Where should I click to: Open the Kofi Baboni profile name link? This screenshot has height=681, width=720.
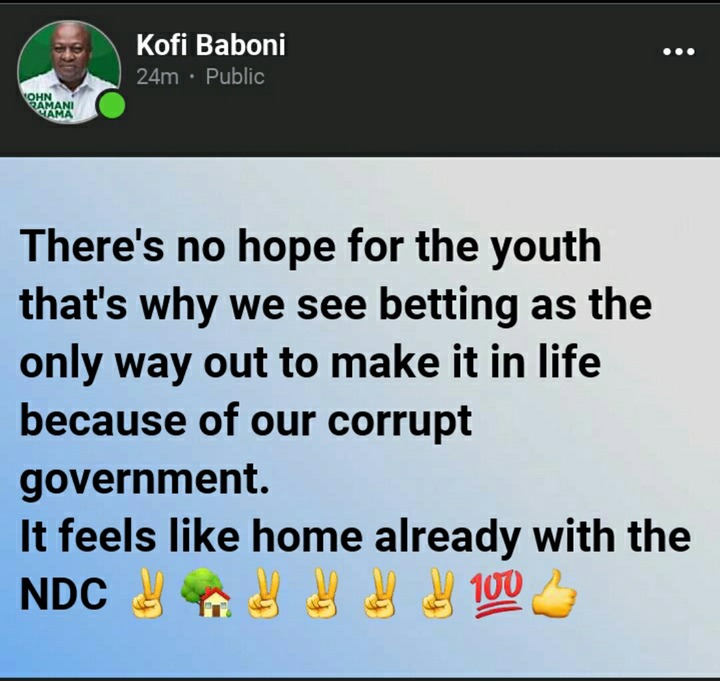coord(210,45)
